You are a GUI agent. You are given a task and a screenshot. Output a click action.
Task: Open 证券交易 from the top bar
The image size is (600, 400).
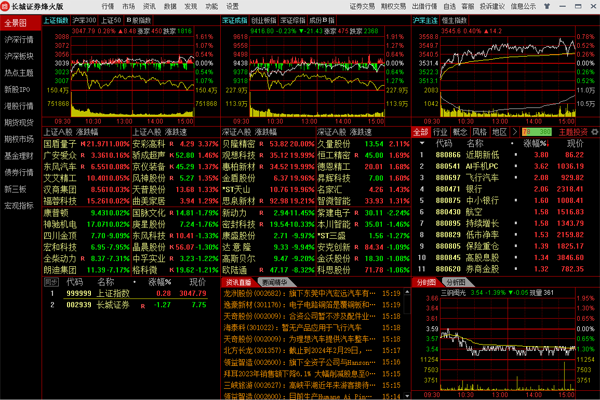[362, 7]
